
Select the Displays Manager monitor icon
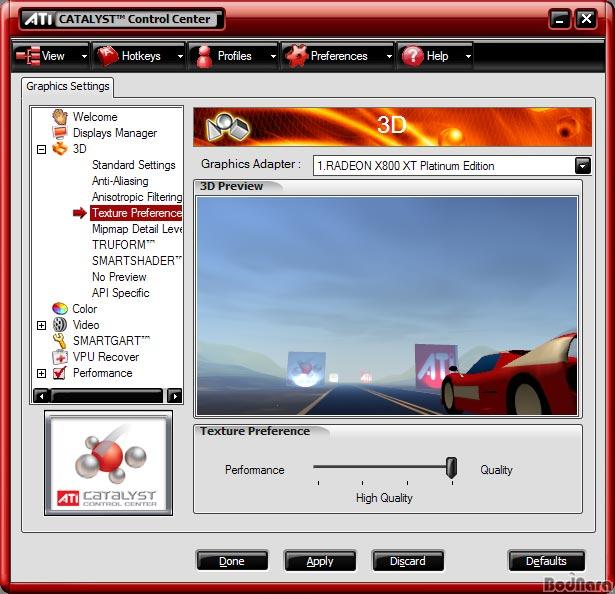(60, 133)
